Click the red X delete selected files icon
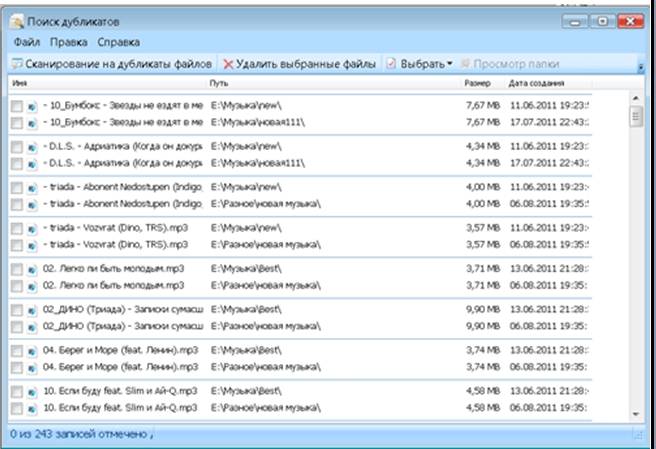This screenshot has width=656, height=449. 228,63
